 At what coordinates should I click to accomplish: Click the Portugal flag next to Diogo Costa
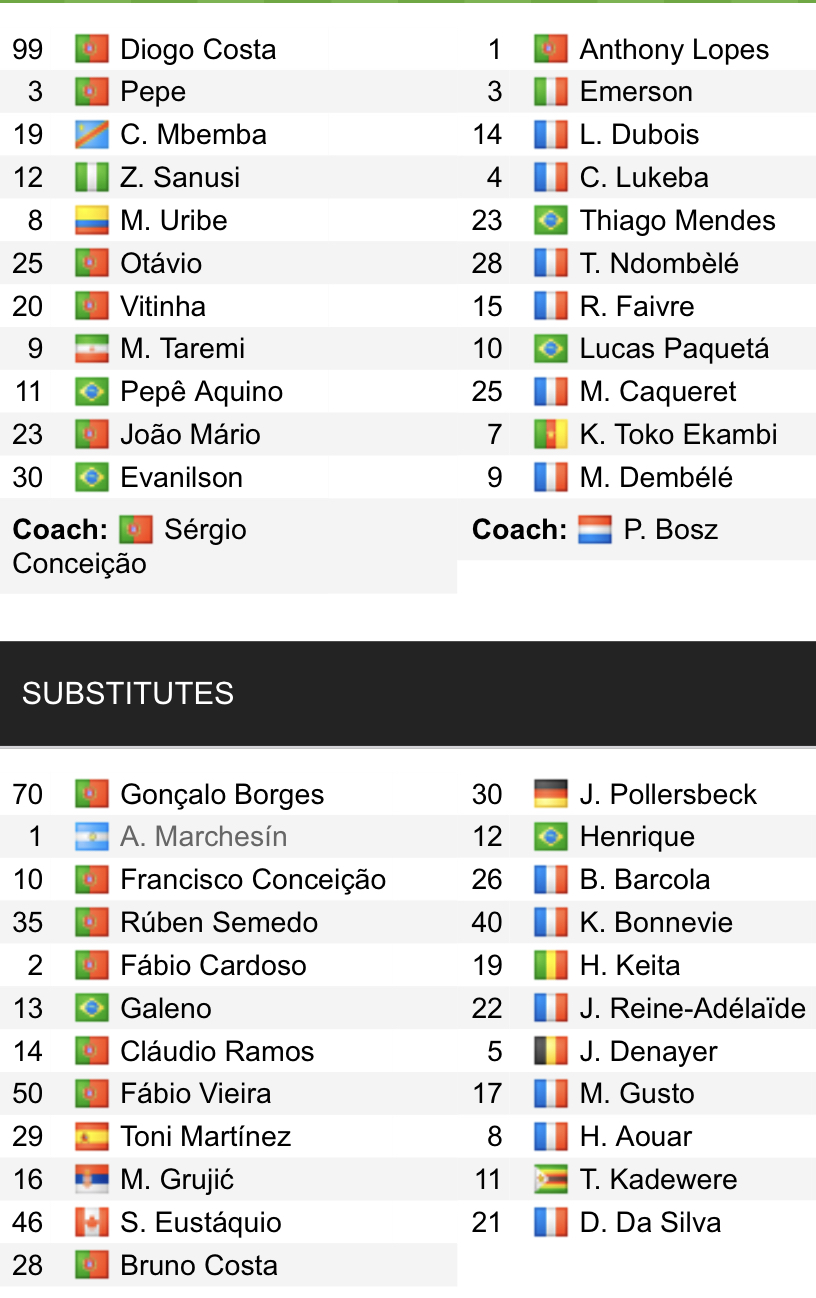[91, 49]
